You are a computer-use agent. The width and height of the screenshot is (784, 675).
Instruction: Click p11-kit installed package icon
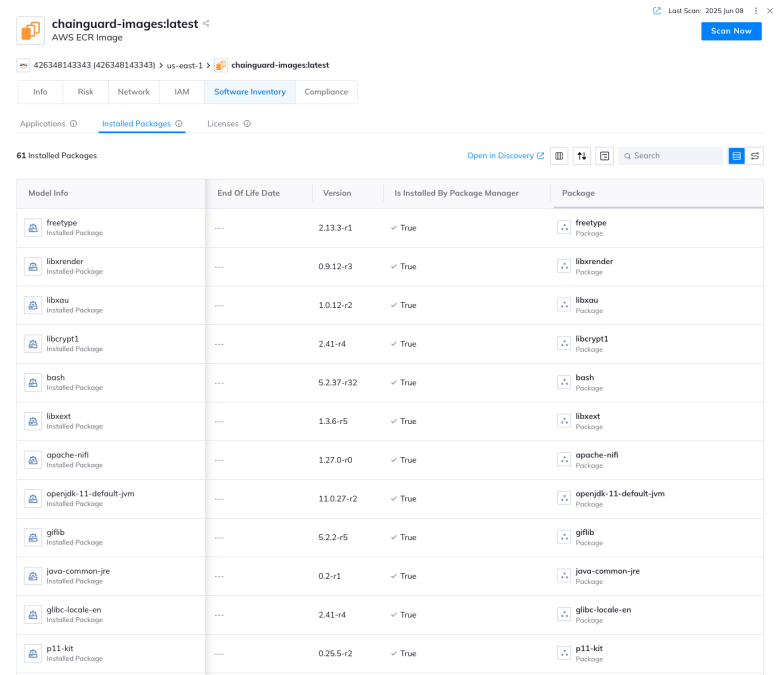33,654
